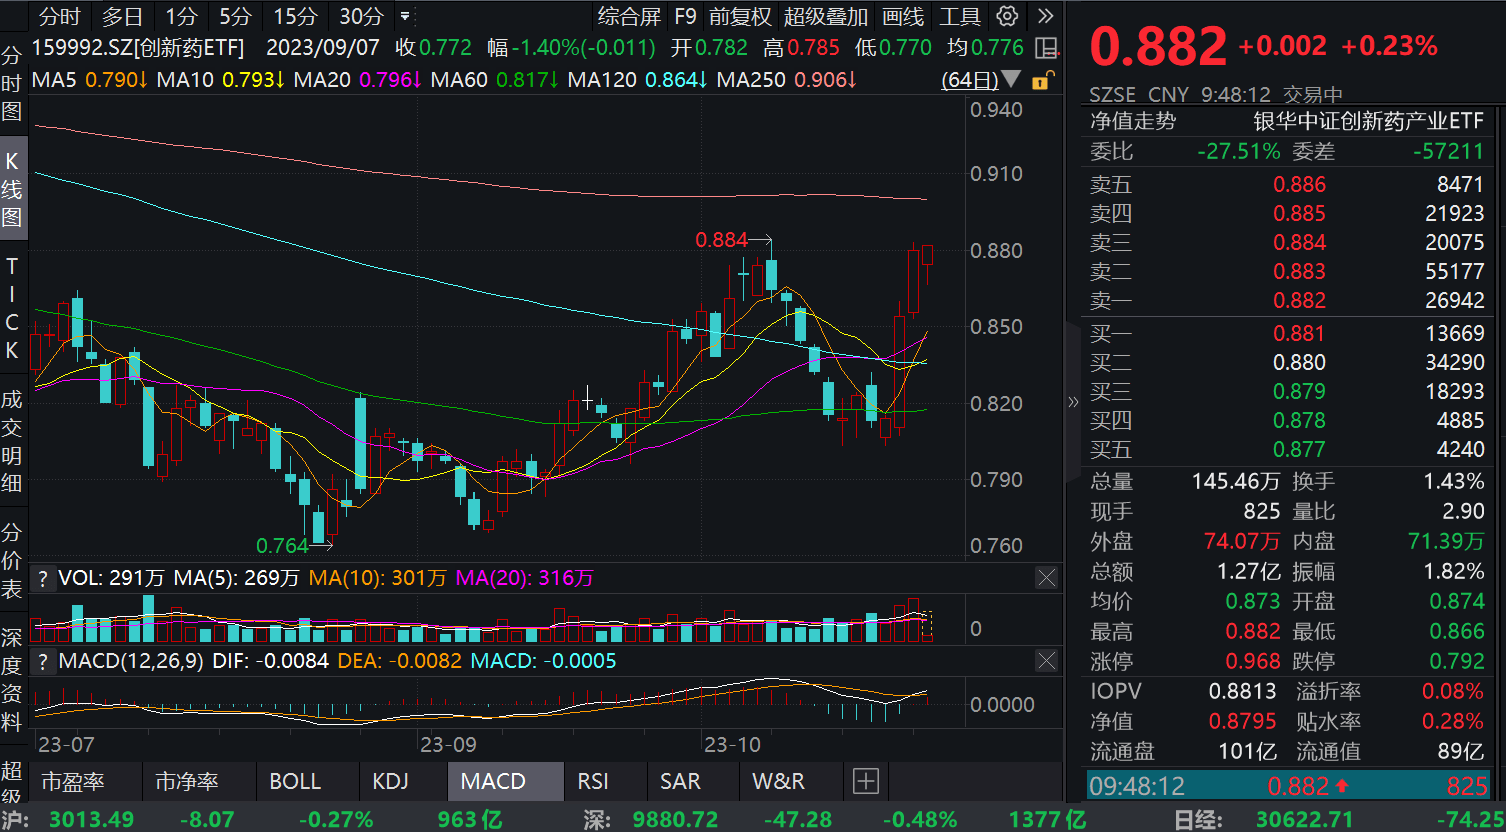The image size is (1506, 832).
Task: Select the 1分 period
Action: (182, 16)
